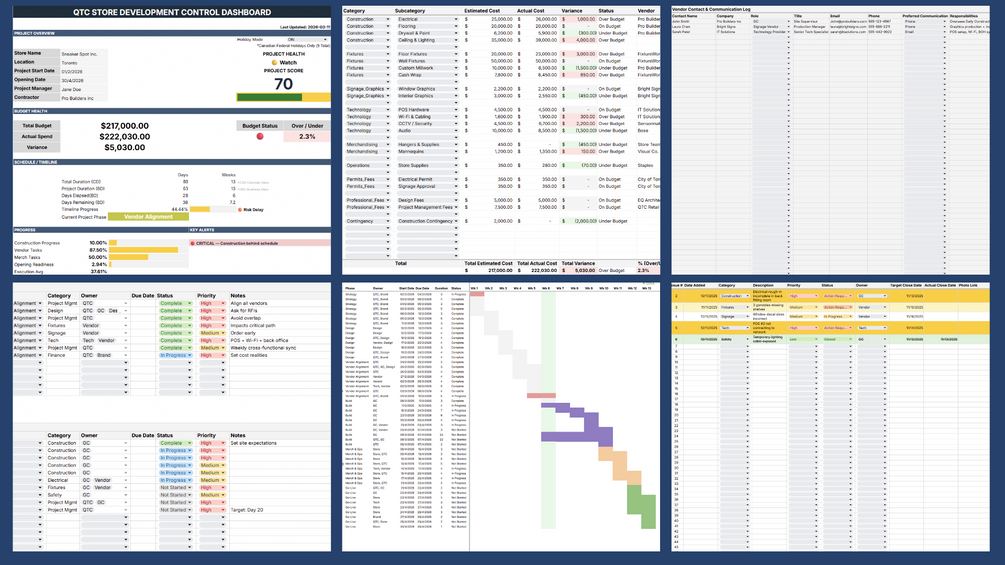The height and width of the screenshot is (565, 1005).
Task: Open issue log Owner dropdown in the Tech issue row
Action: point(872,328)
